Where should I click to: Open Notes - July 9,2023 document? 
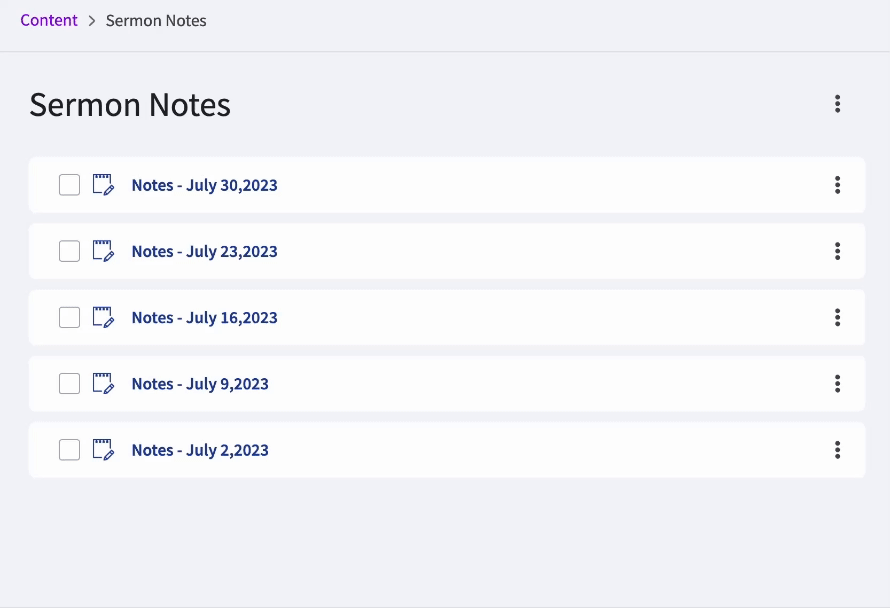200,384
